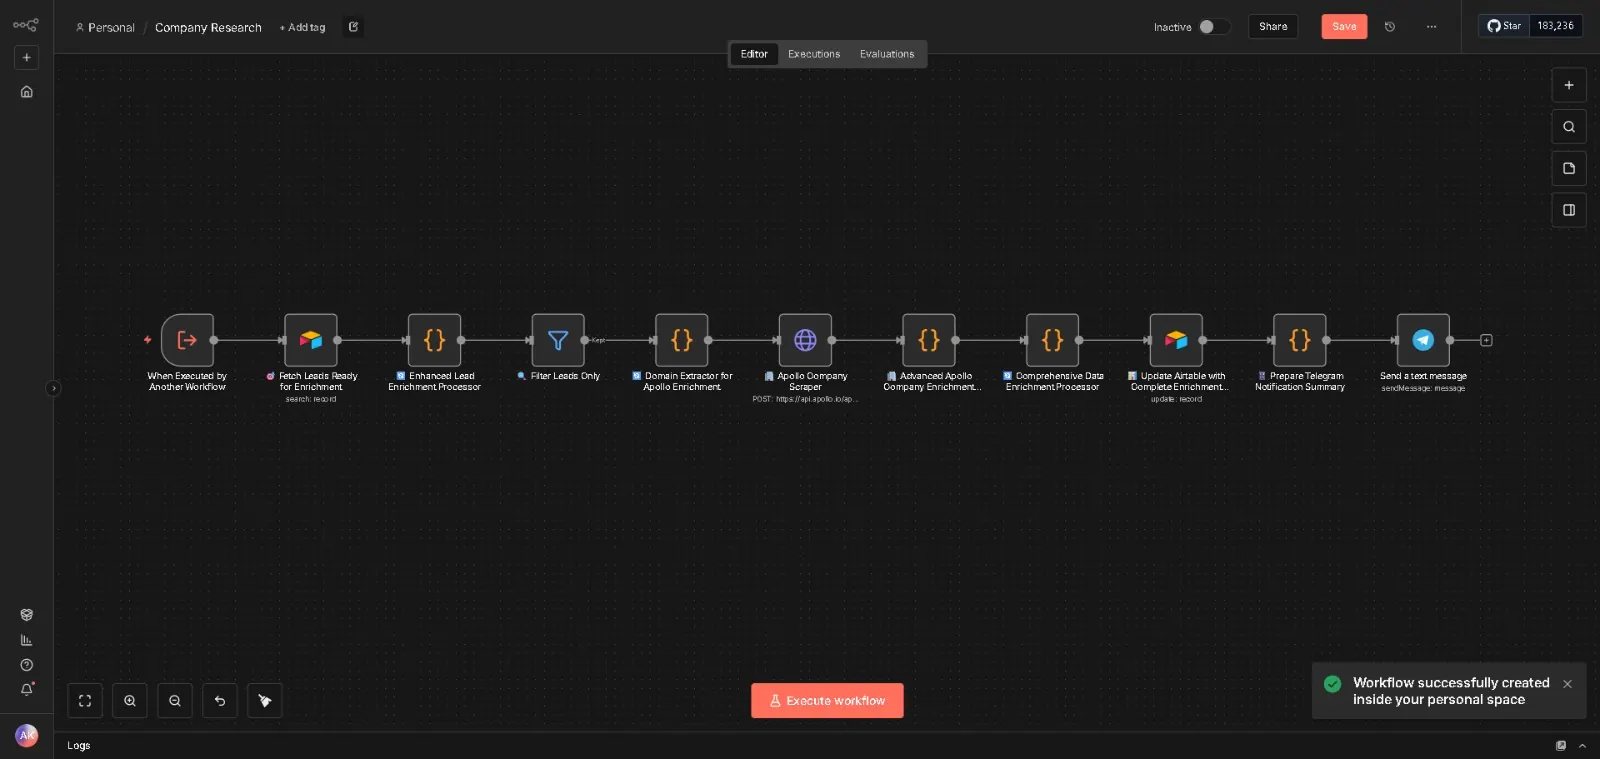This screenshot has height=759, width=1600.
Task: Select When Executed by Another Workflow trigger node
Action: 187,340
